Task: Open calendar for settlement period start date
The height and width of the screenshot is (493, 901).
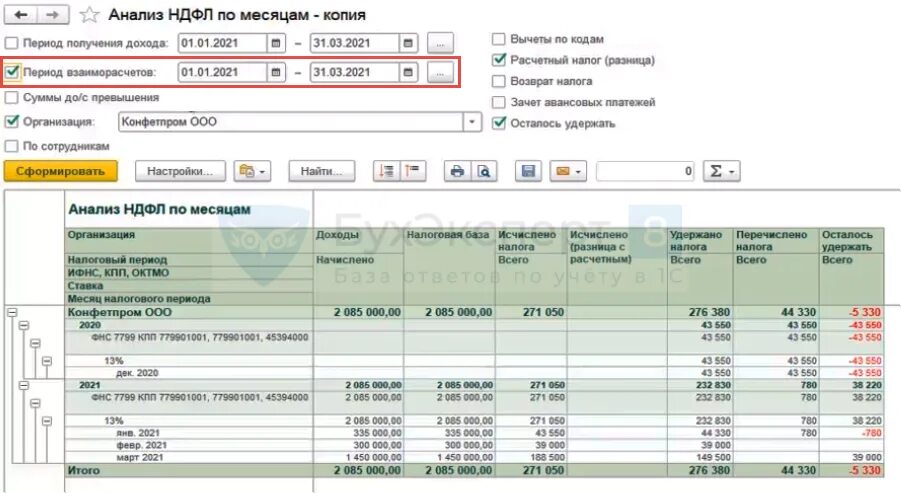Action: (x=276, y=72)
